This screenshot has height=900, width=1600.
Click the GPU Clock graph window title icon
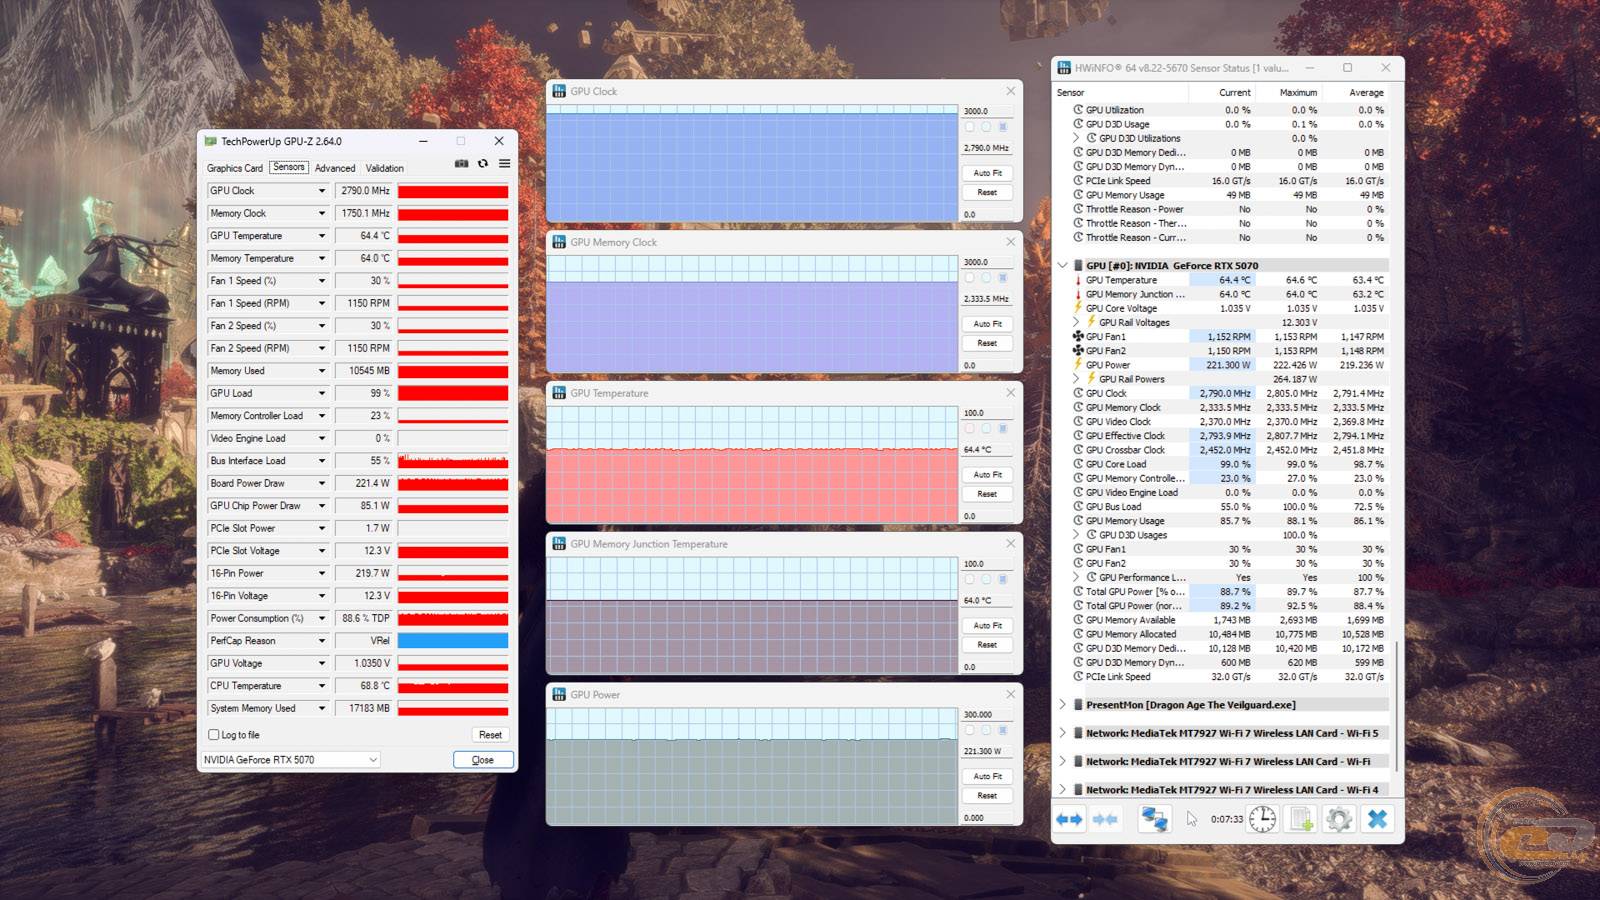(x=559, y=91)
